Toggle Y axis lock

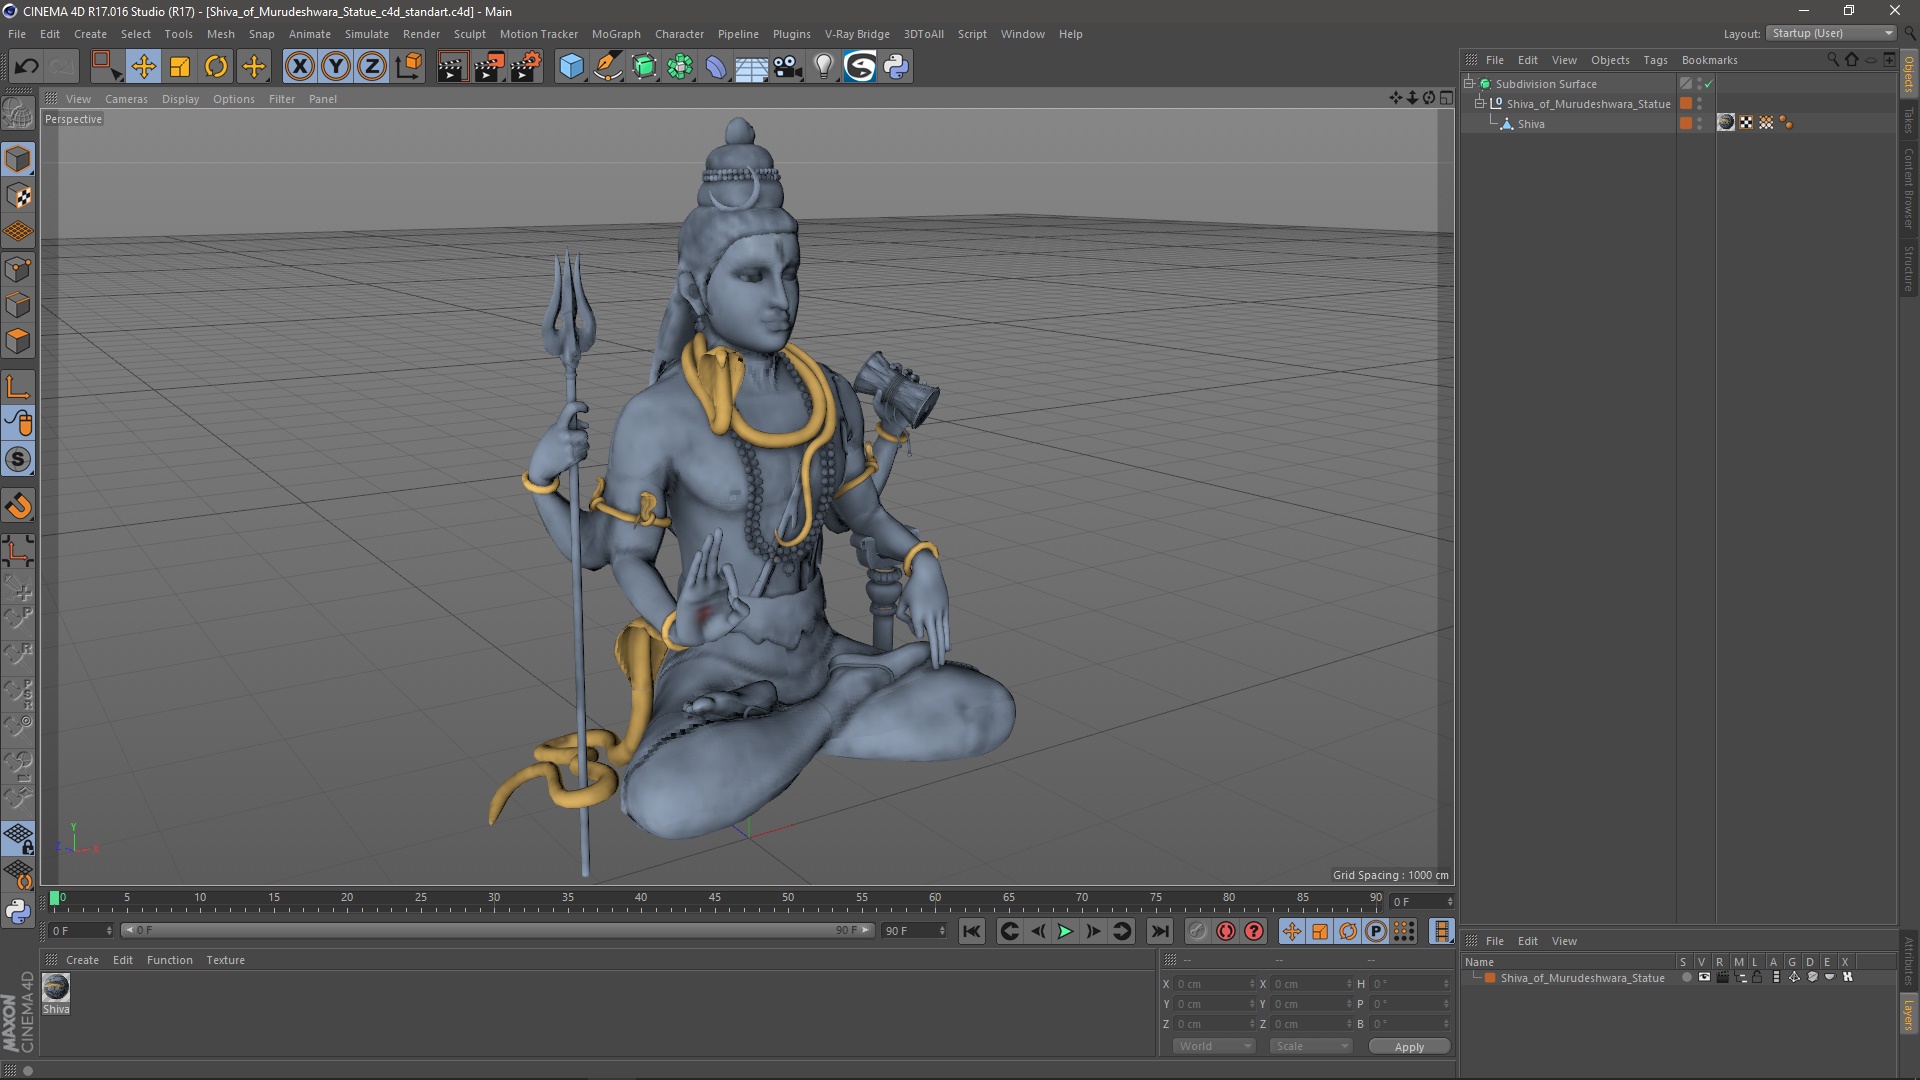click(x=336, y=66)
